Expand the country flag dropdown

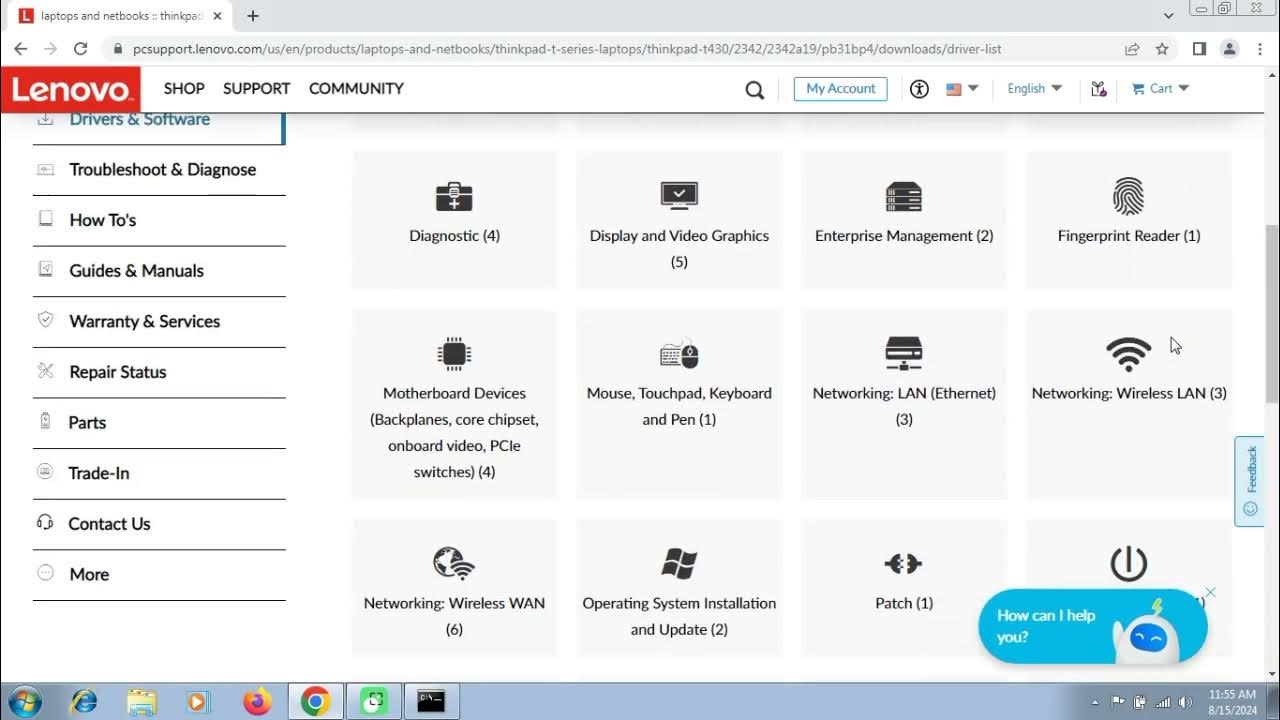(962, 89)
